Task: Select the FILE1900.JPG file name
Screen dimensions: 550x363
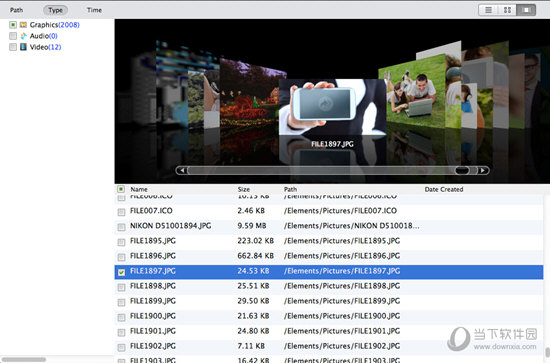Action: (153, 316)
